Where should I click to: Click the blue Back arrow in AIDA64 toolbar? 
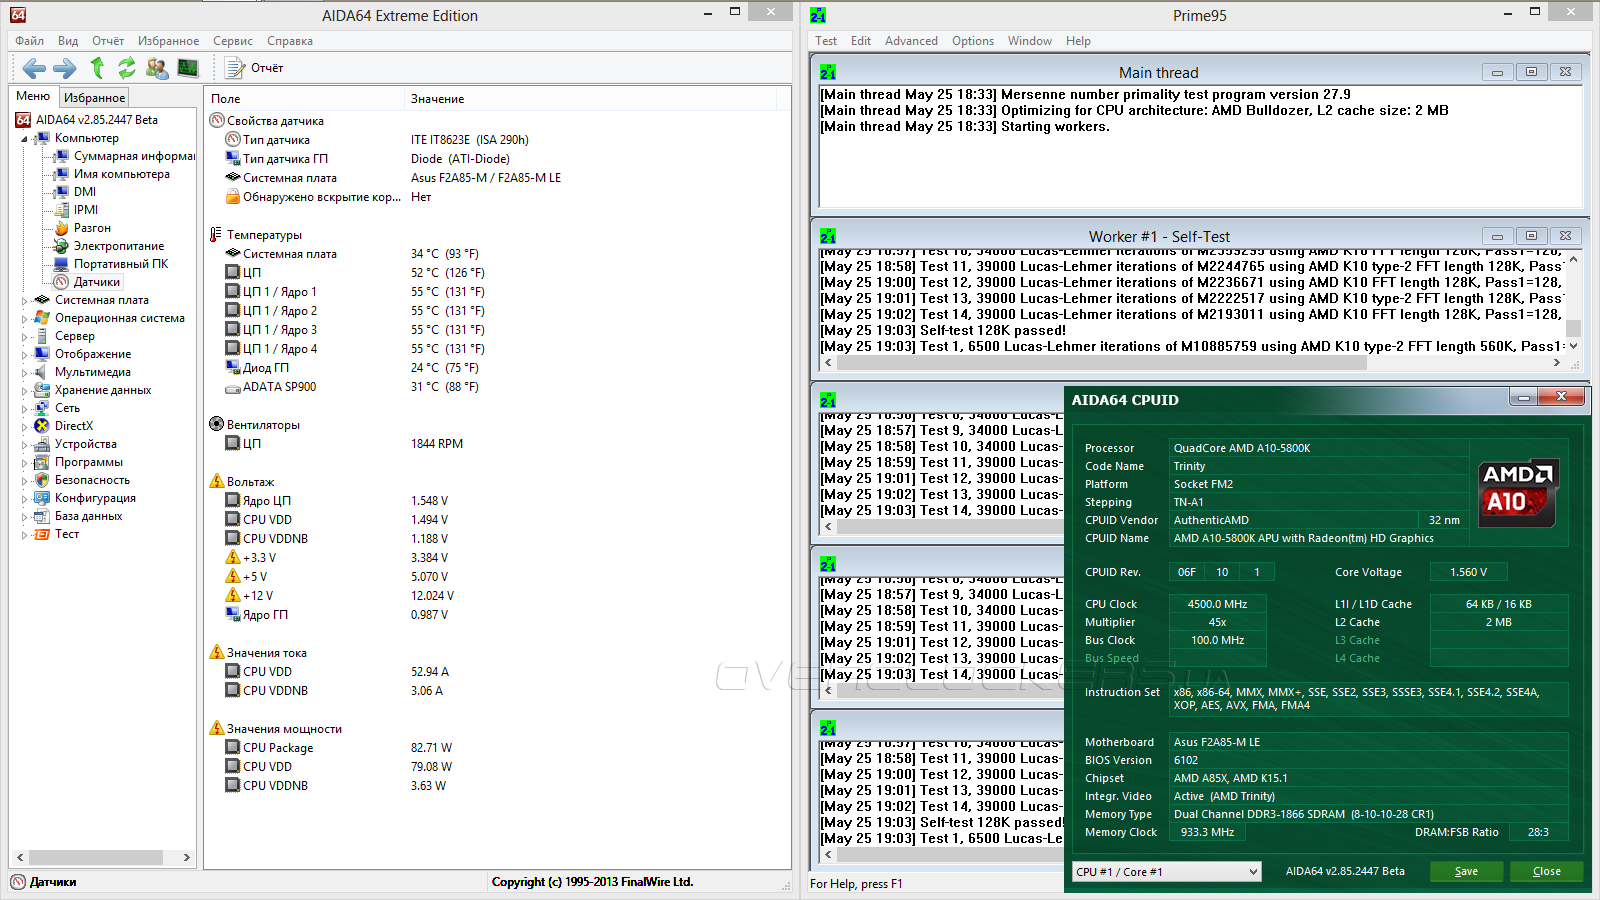pos(34,68)
